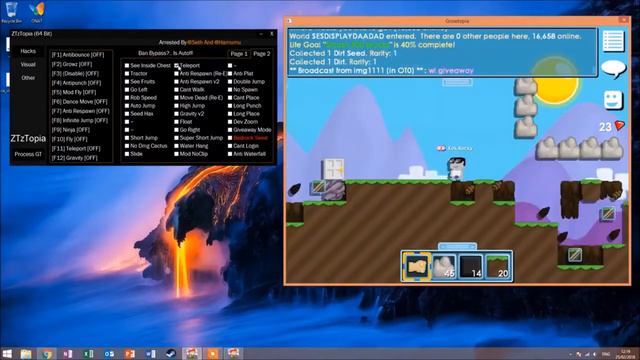Image resolution: width=640 pixels, height=360 pixels.
Task: Click the Windows Start button
Action: point(7,354)
